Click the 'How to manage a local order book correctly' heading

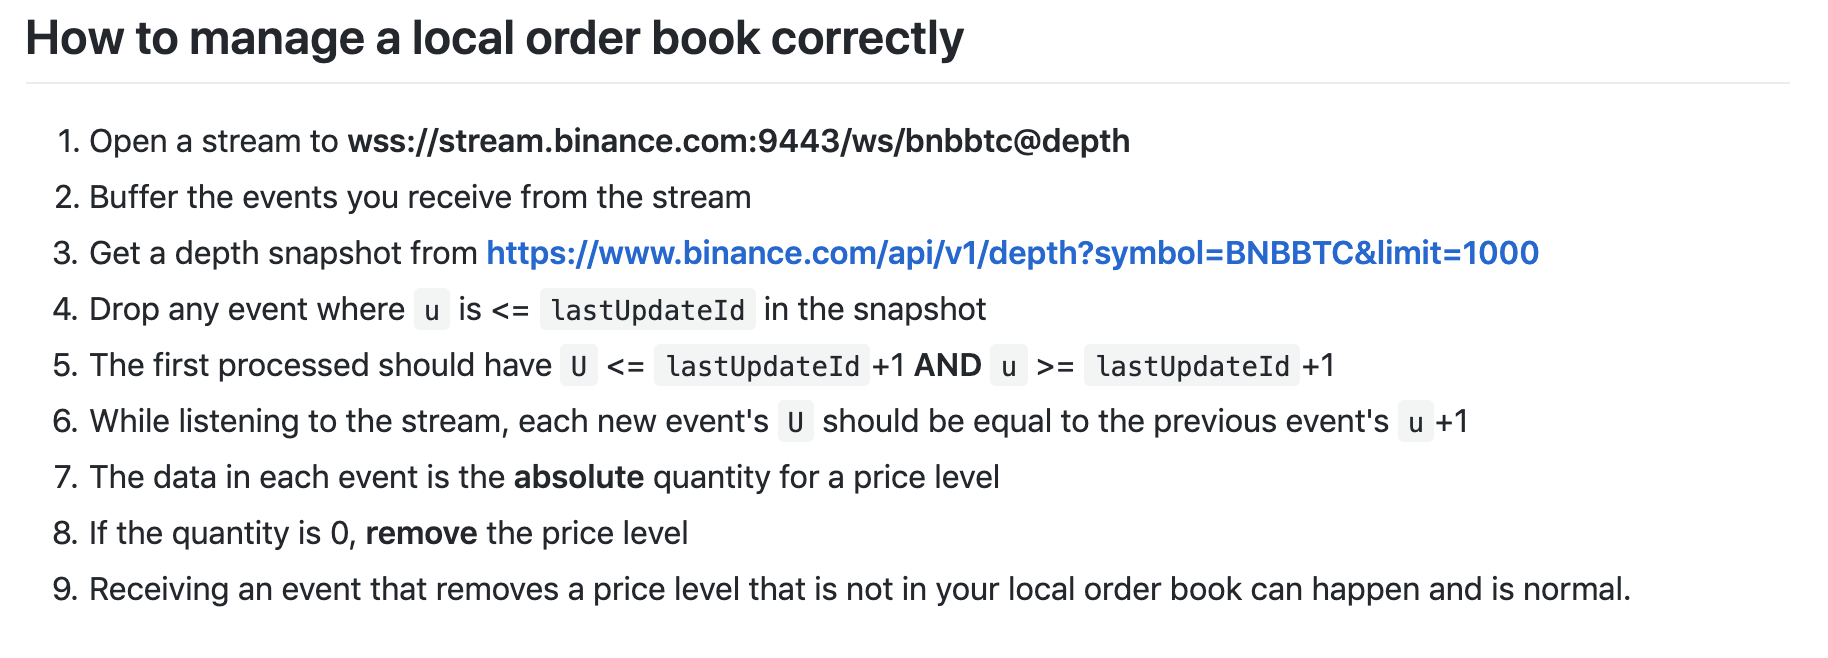(x=494, y=38)
